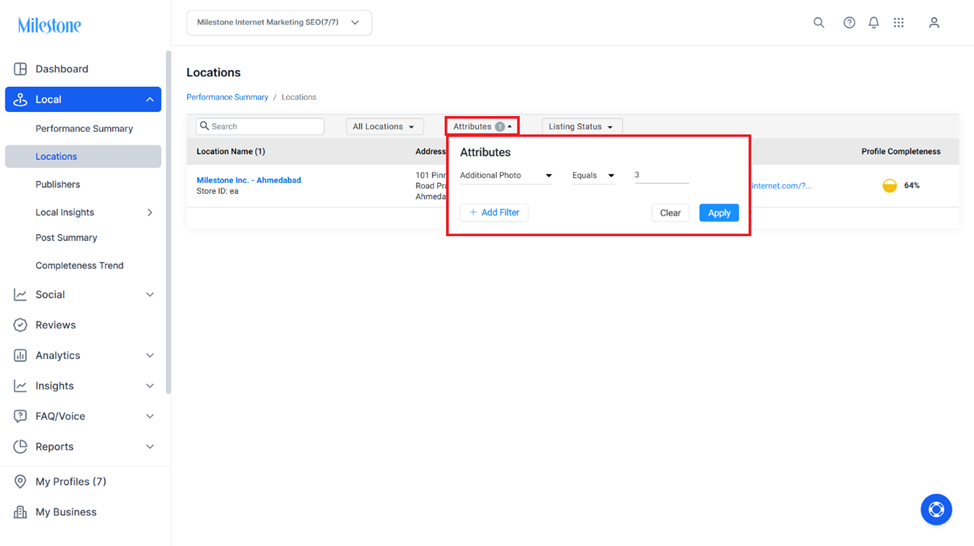Open the All Locations filter dropdown

click(x=384, y=127)
